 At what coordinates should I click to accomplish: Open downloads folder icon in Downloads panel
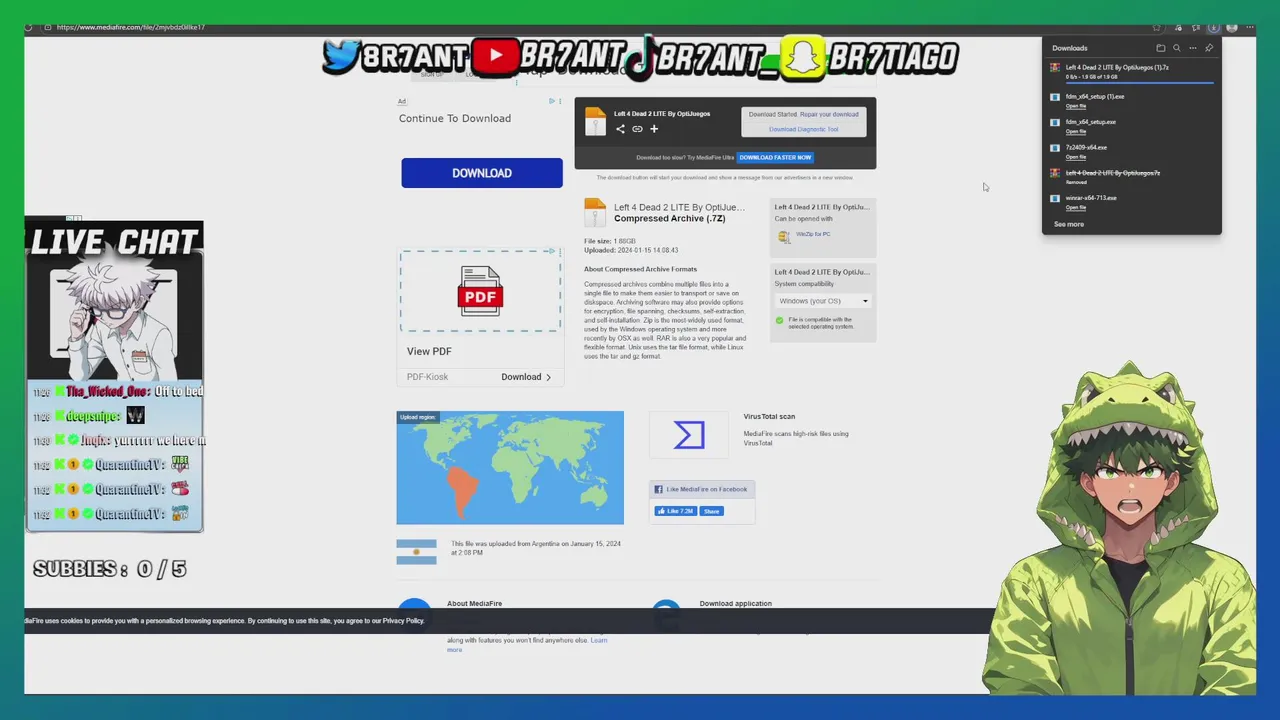click(1161, 48)
